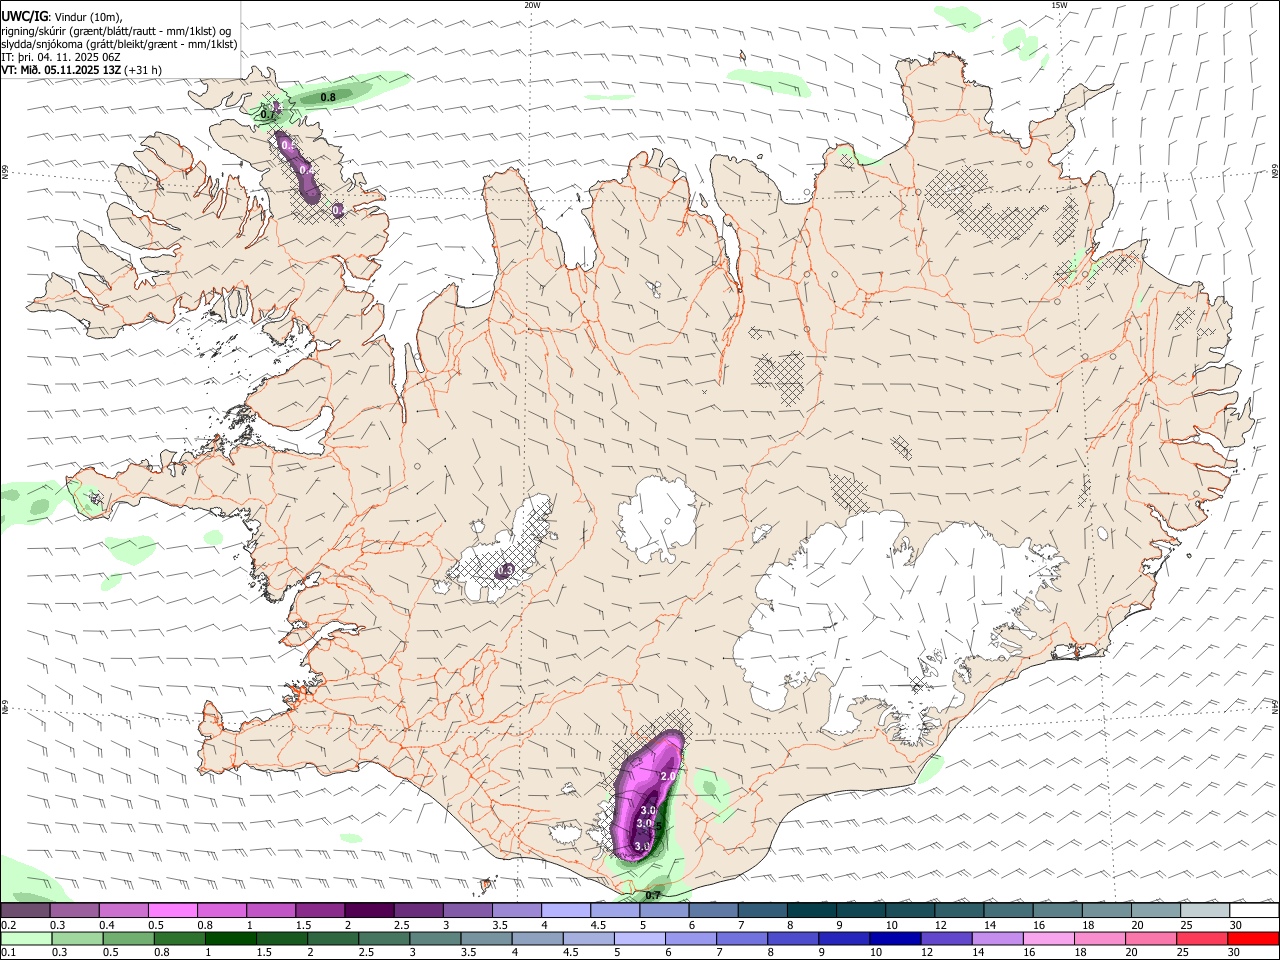Viewport: 1280px width, 960px height.
Task: Click the bright red 30 swatch in the lower legend row
Action: 1251,938
